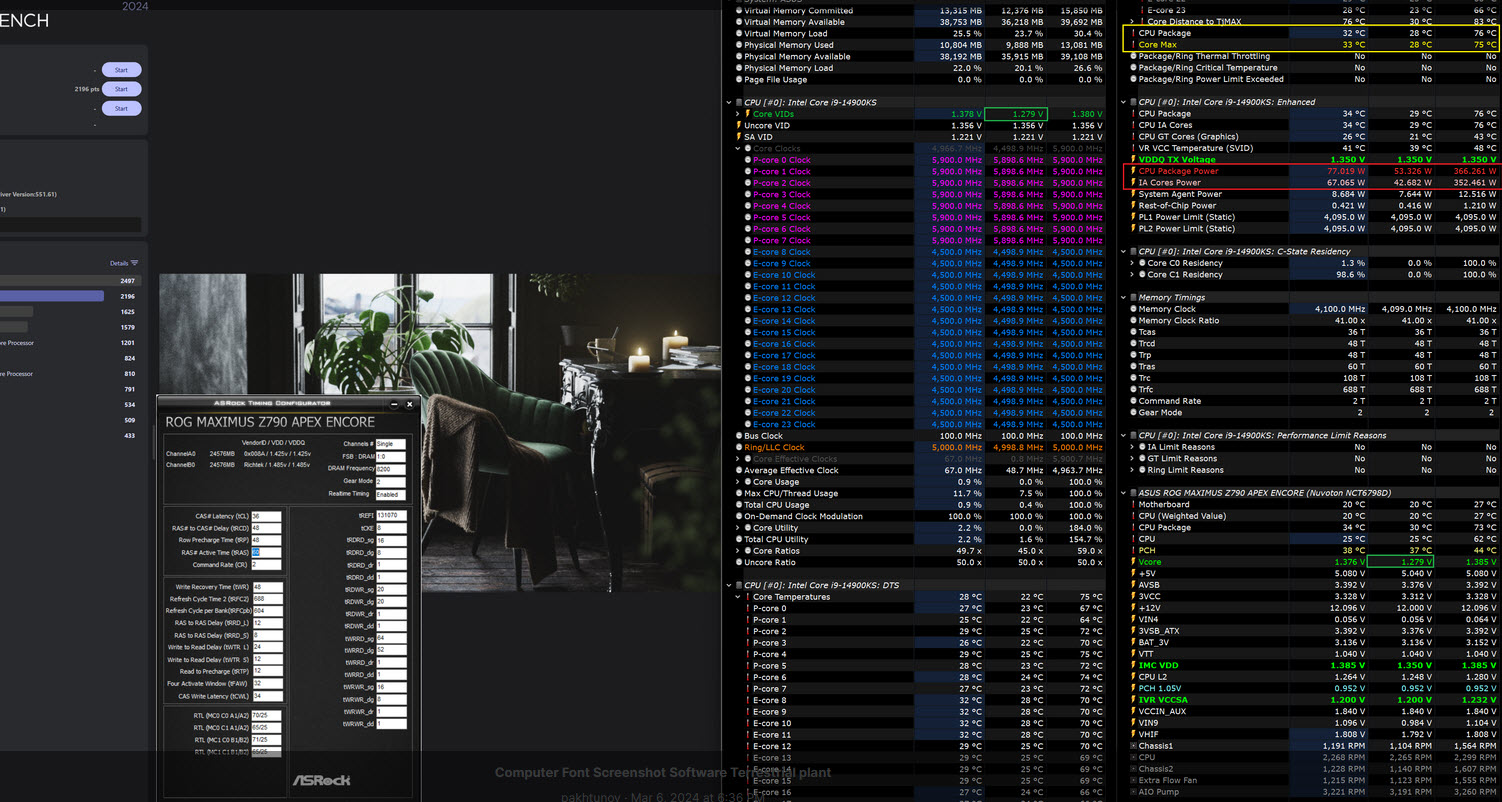The image size is (1502, 802).
Task: Click the topmost Start button in Cinebench
Action: 121,70
